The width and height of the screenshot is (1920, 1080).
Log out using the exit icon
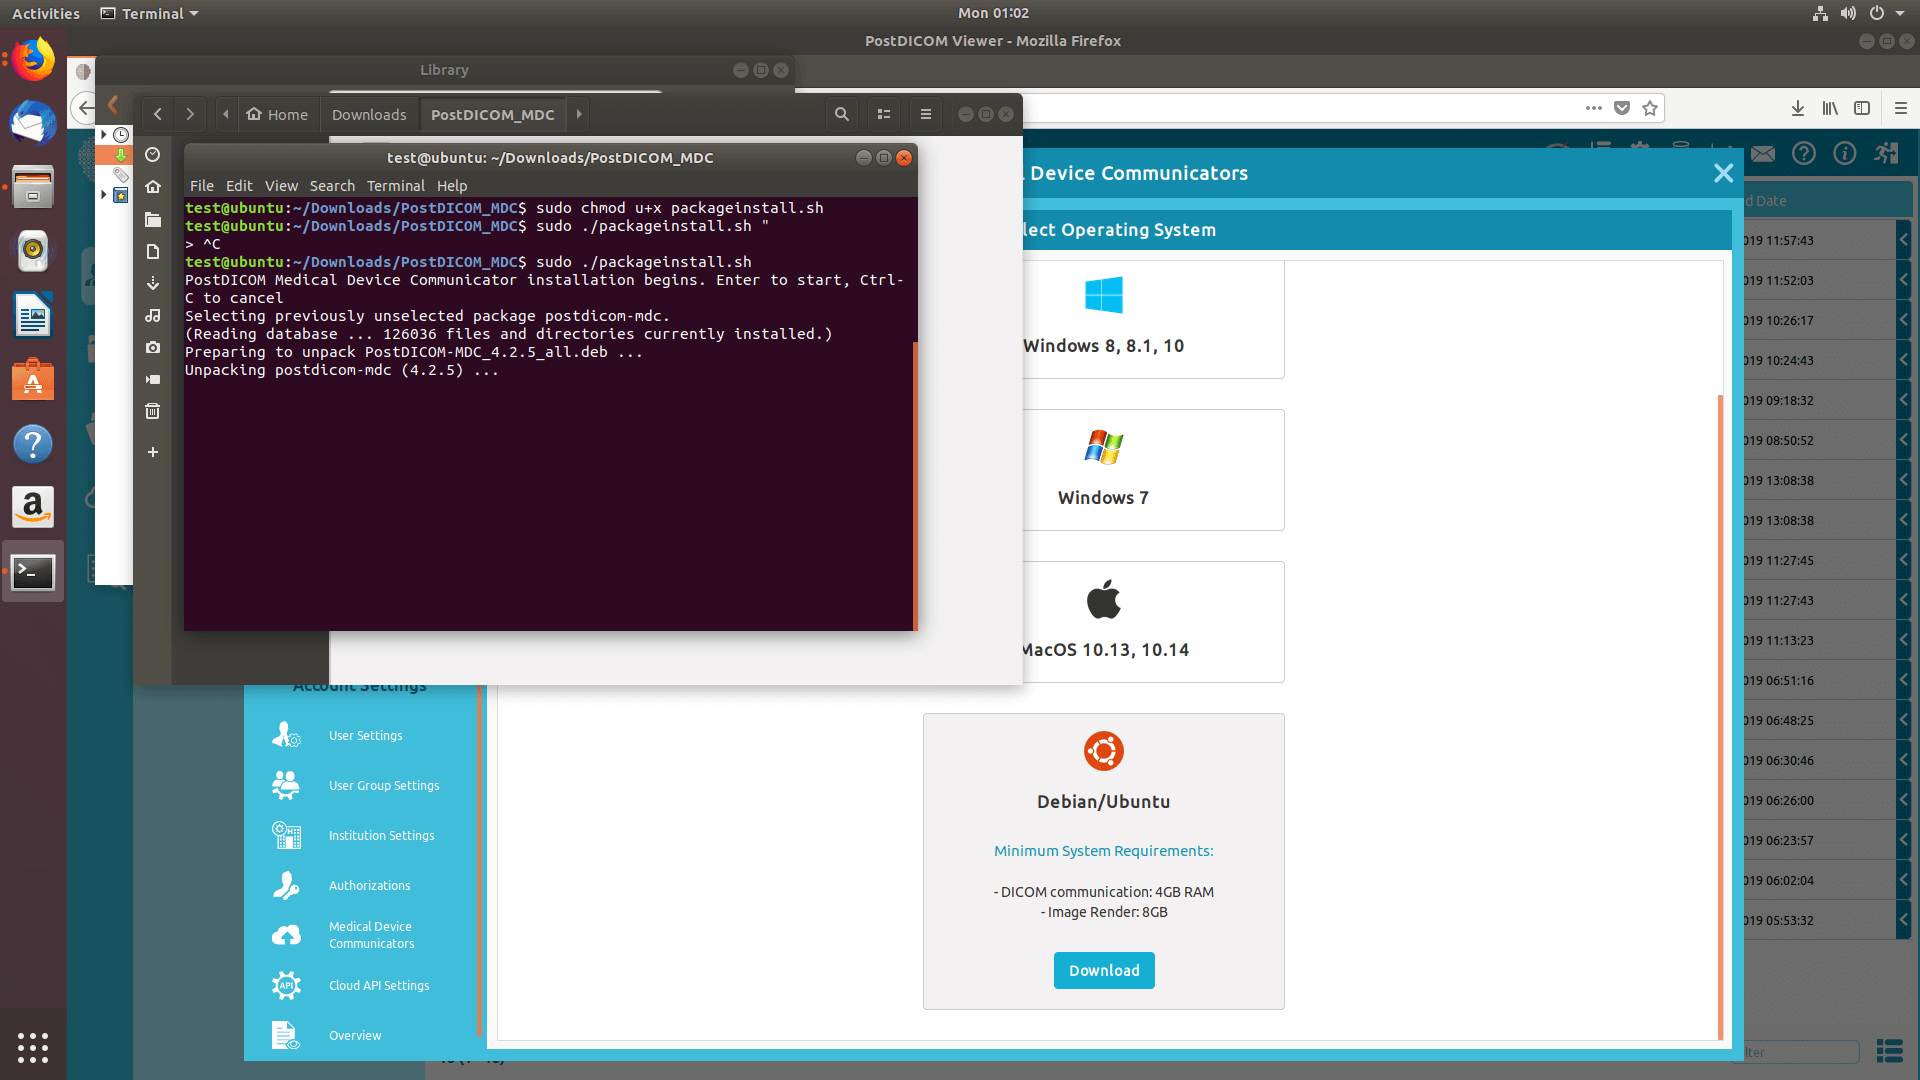pos(1885,153)
